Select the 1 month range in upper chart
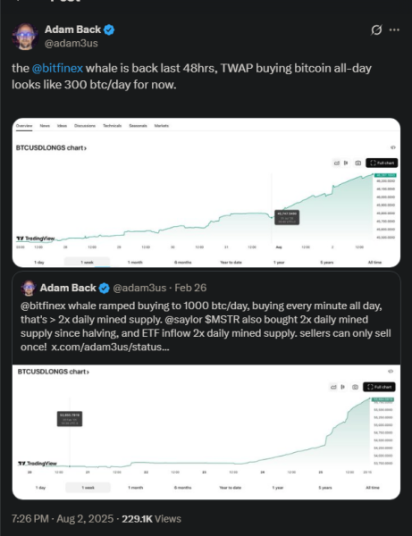The height and width of the screenshot is (536, 412). (x=135, y=262)
